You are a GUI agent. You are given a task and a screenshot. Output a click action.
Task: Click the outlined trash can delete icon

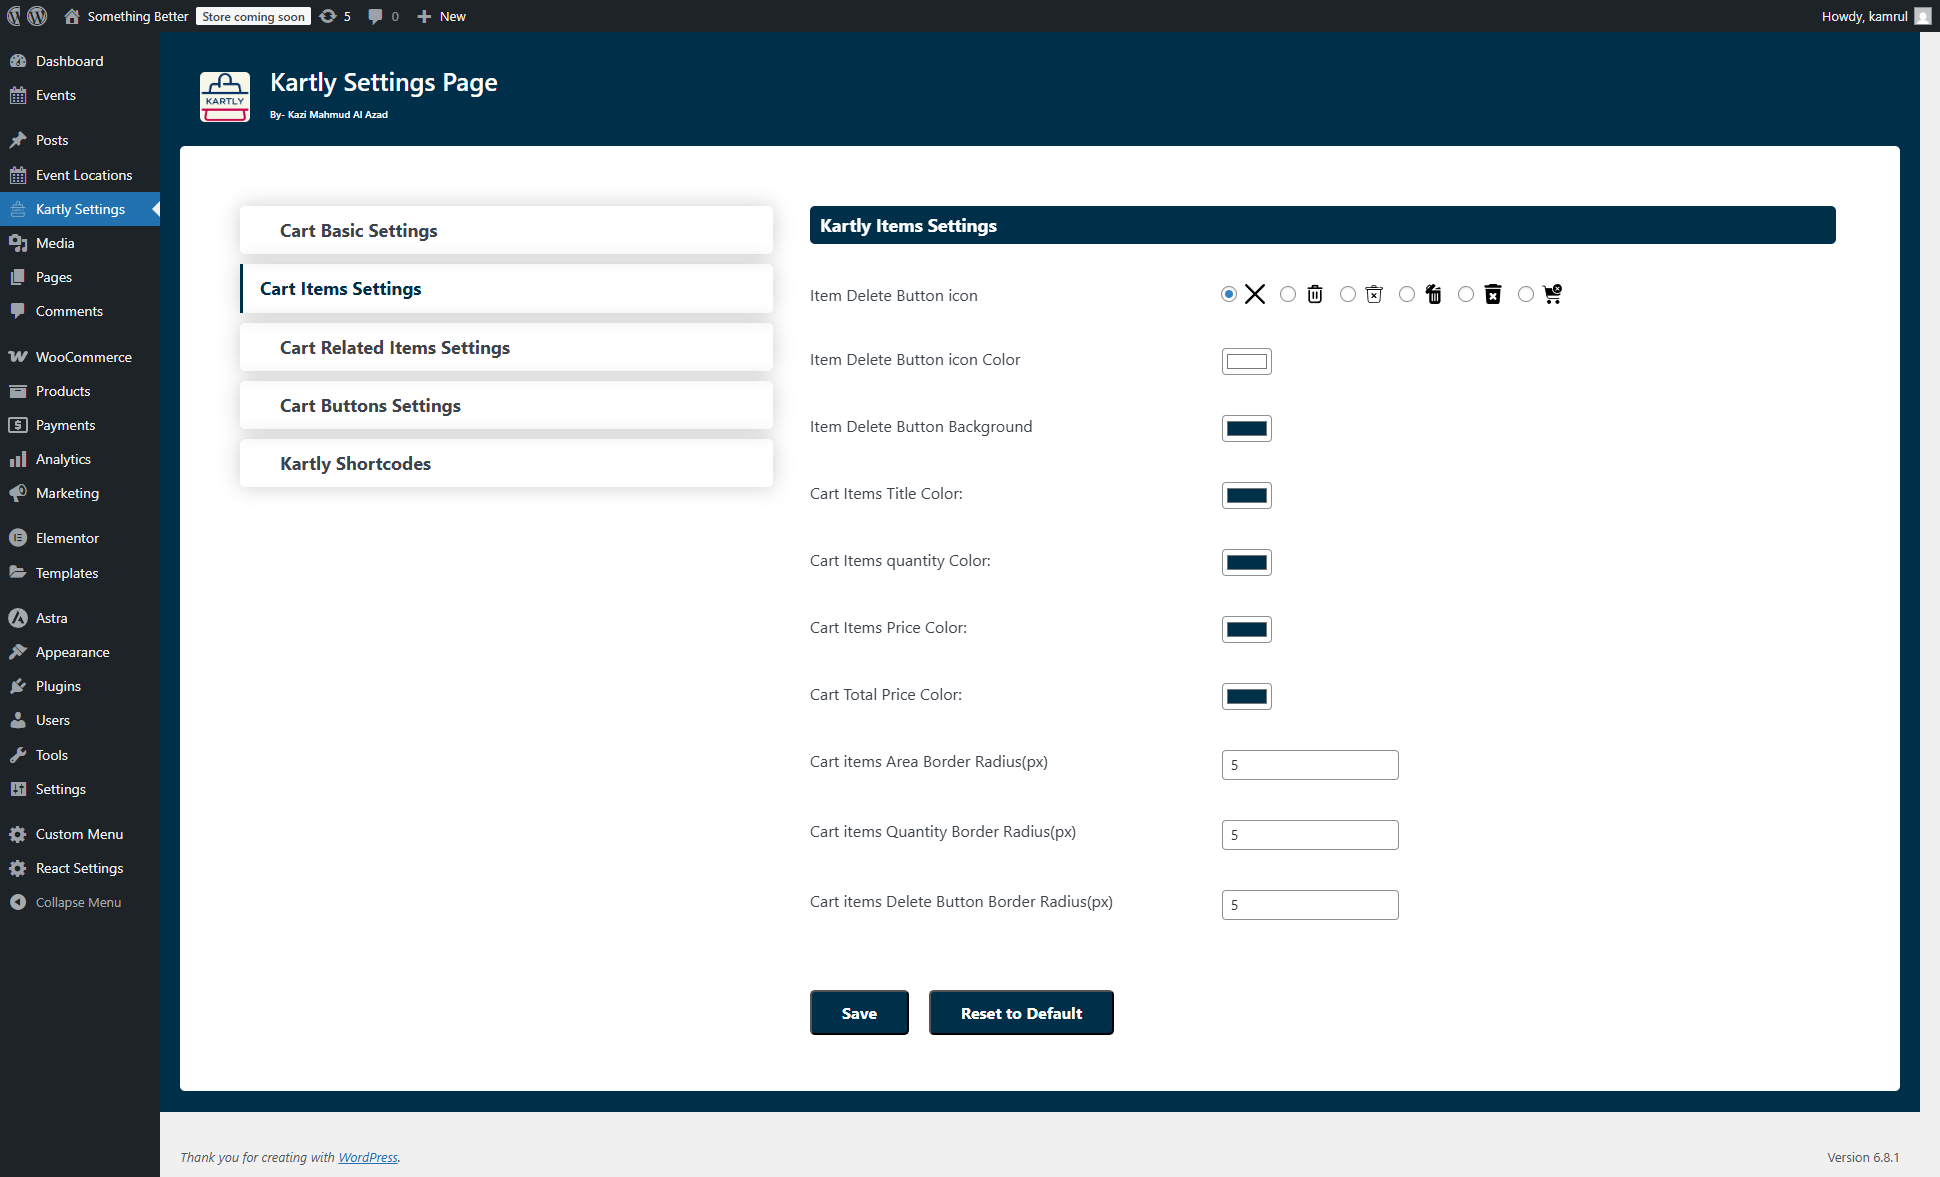pyautogui.click(x=1315, y=294)
